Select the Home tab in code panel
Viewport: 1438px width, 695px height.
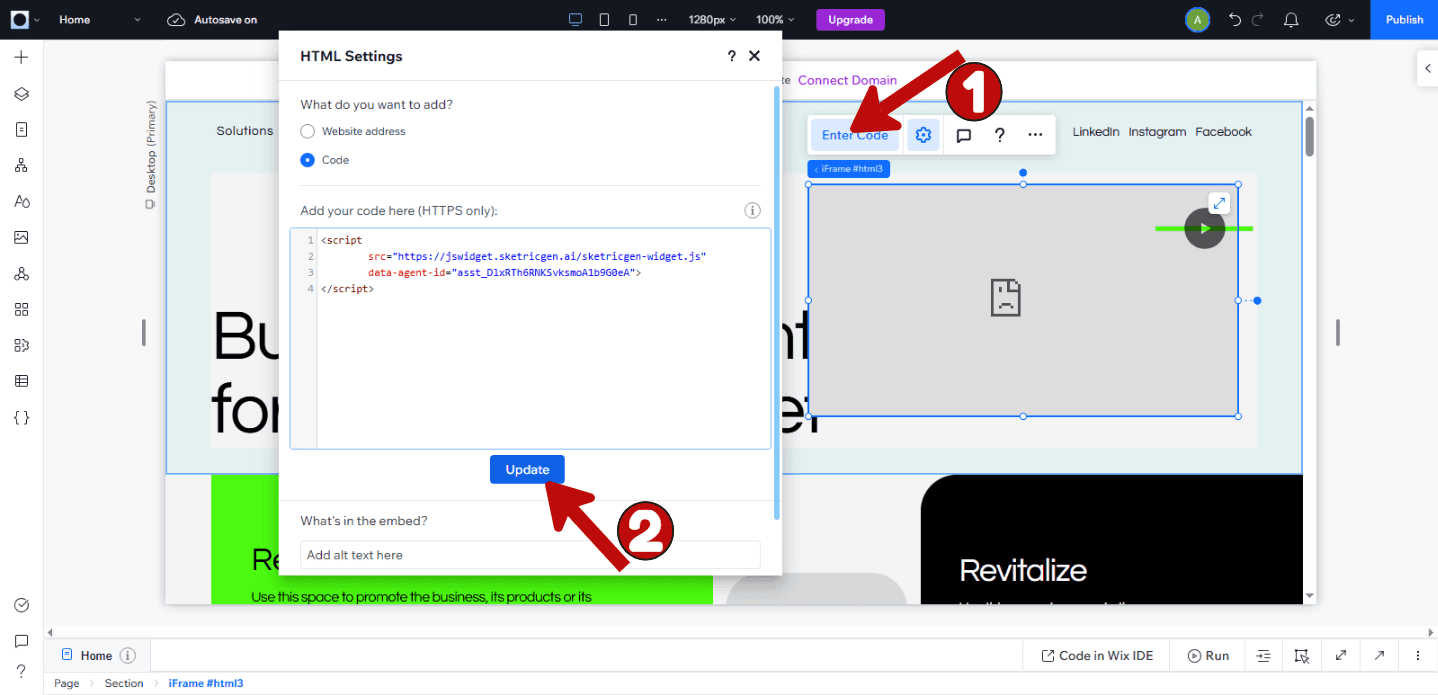[97, 656]
